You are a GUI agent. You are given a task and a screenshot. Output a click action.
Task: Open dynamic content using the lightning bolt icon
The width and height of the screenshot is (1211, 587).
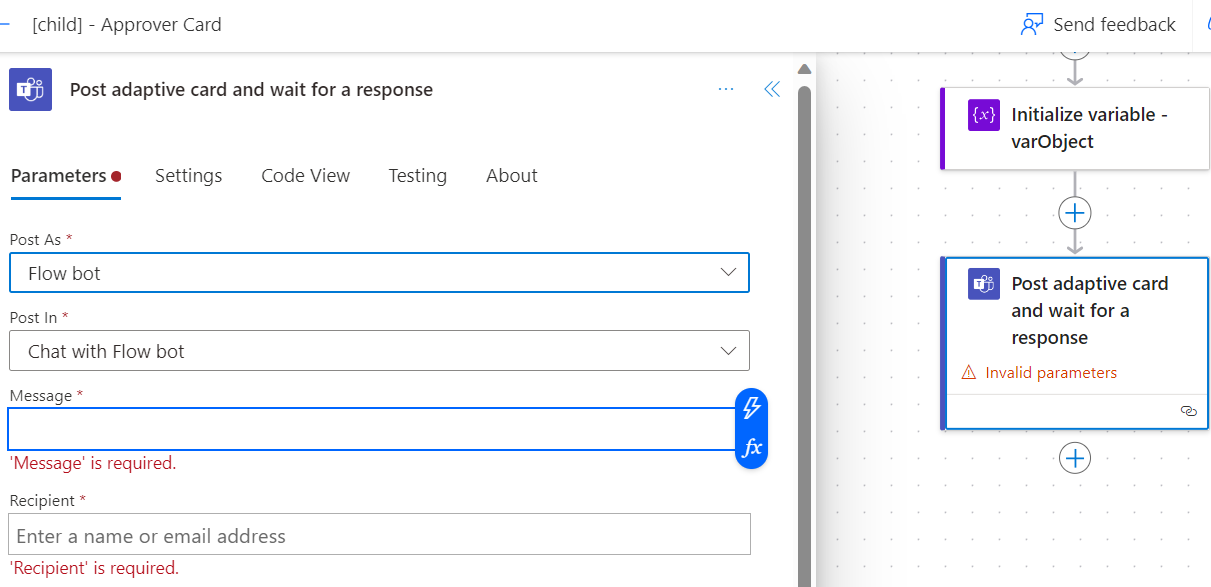(x=751, y=409)
